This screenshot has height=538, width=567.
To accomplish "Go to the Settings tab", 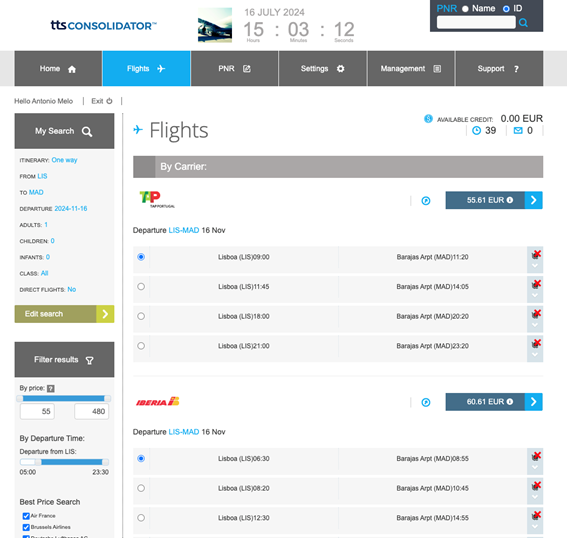I will (x=323, y=69).
